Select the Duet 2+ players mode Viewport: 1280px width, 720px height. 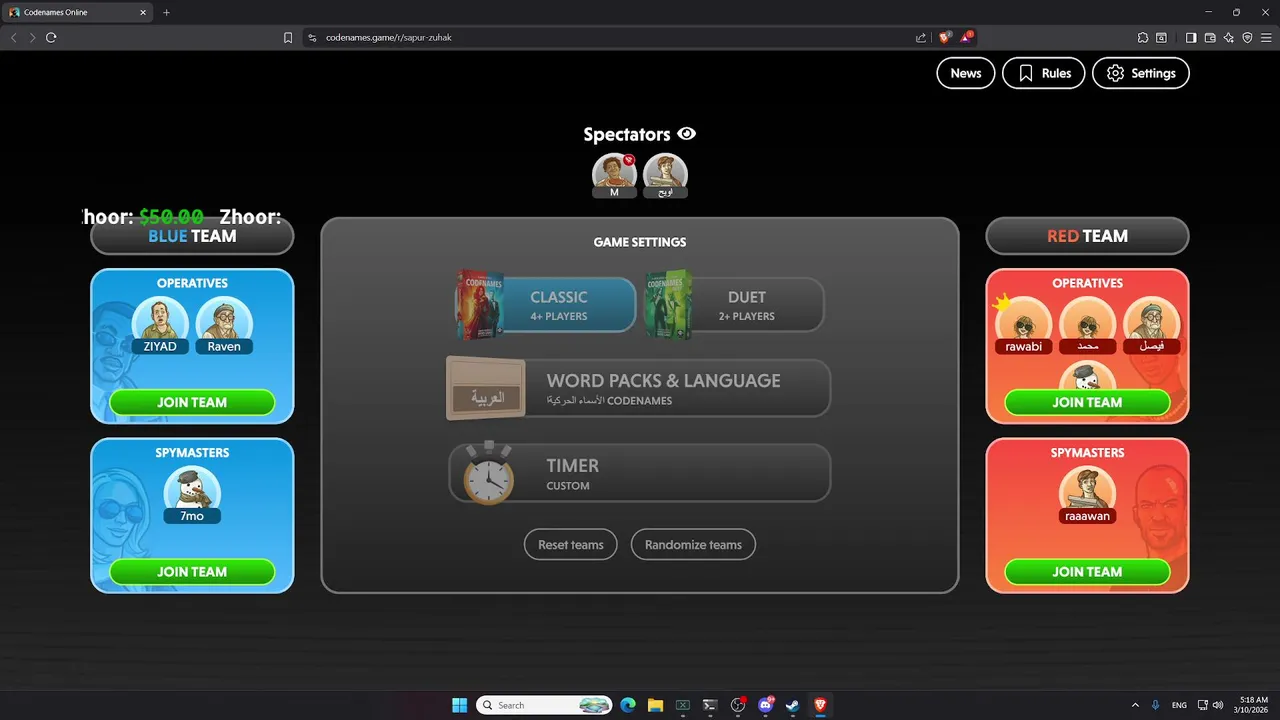pyautogui.click(x=735, y=304)
